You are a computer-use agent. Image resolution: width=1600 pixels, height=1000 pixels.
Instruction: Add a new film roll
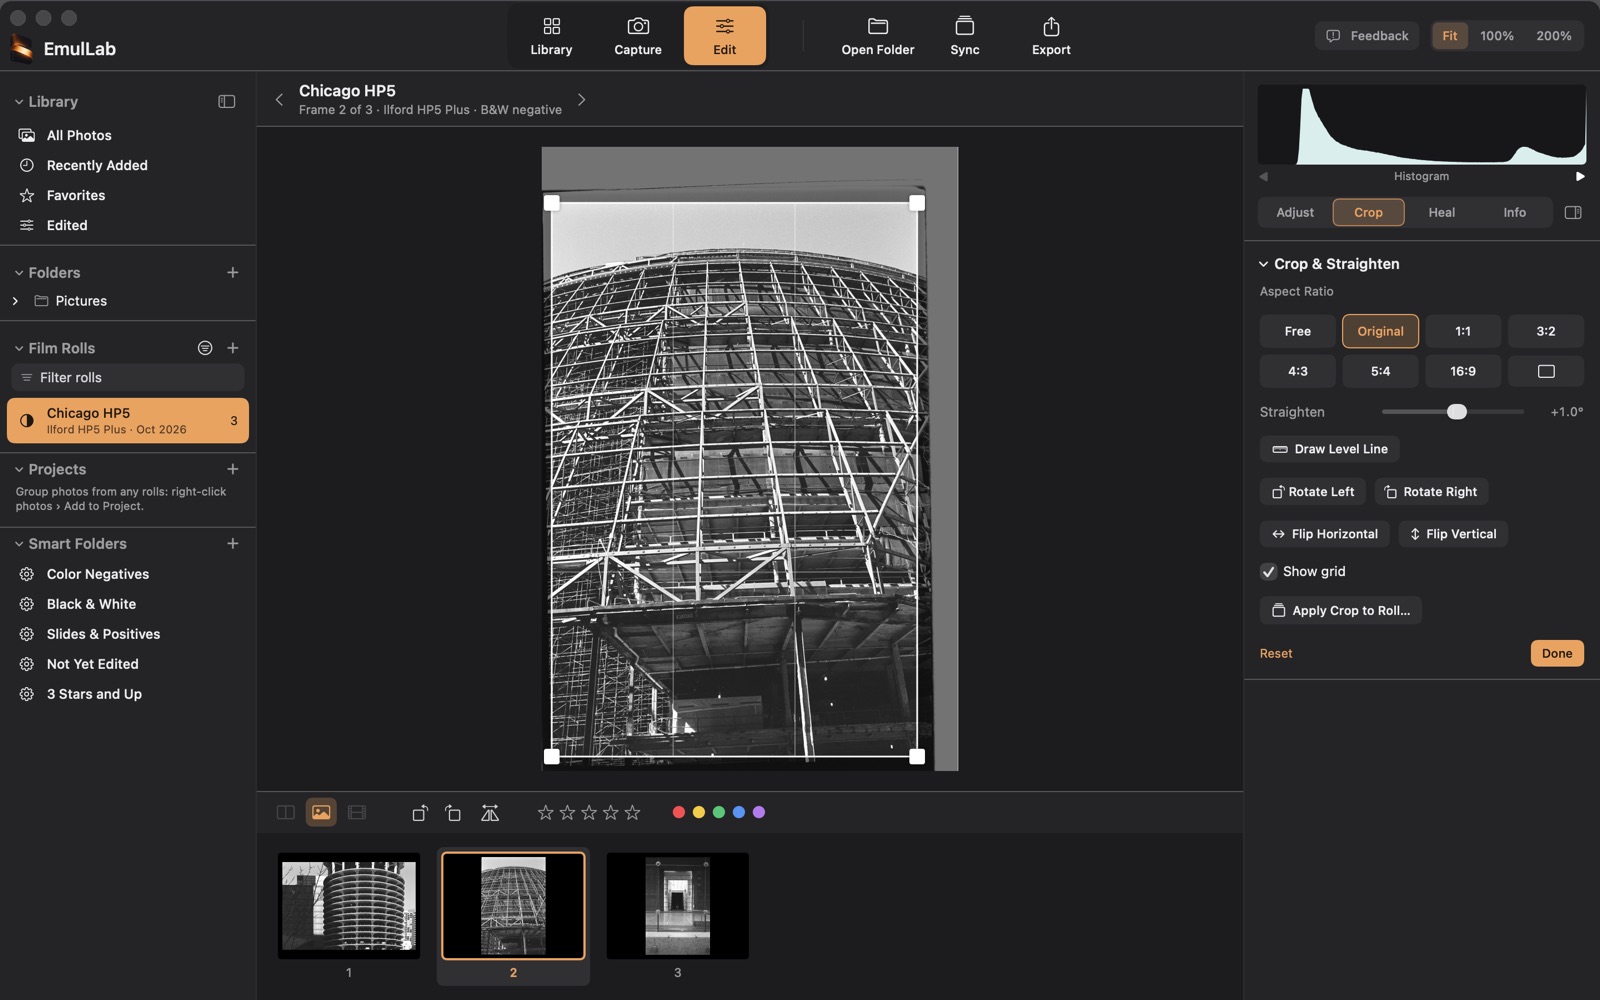coord(233,348)
